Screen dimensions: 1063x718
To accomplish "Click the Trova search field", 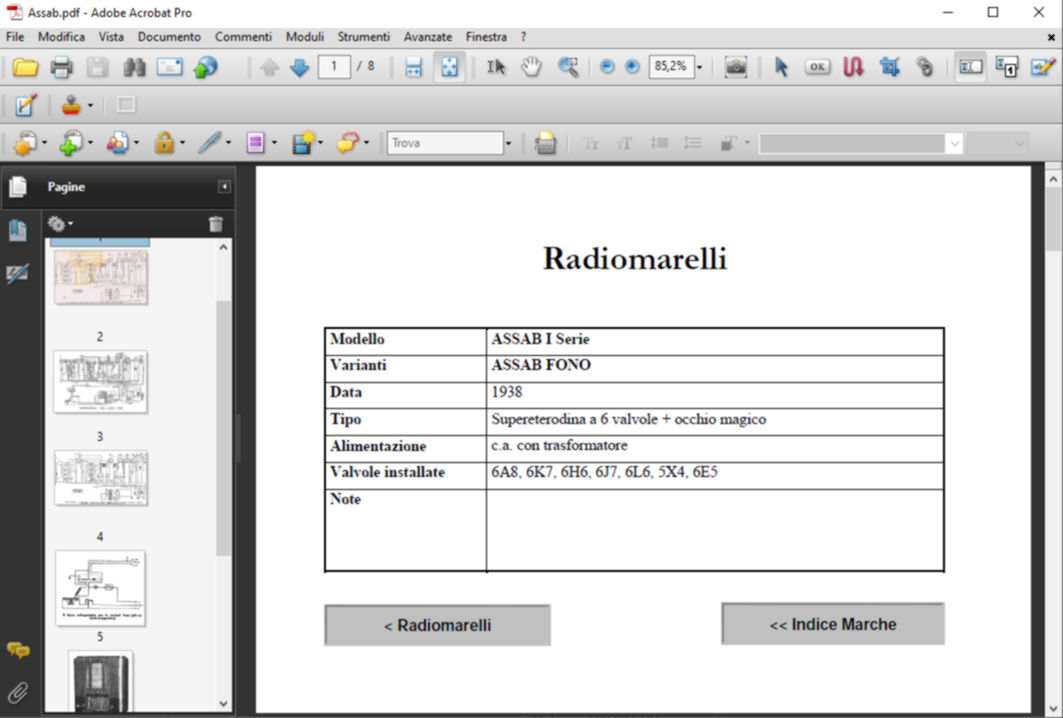I will (445, 143).
